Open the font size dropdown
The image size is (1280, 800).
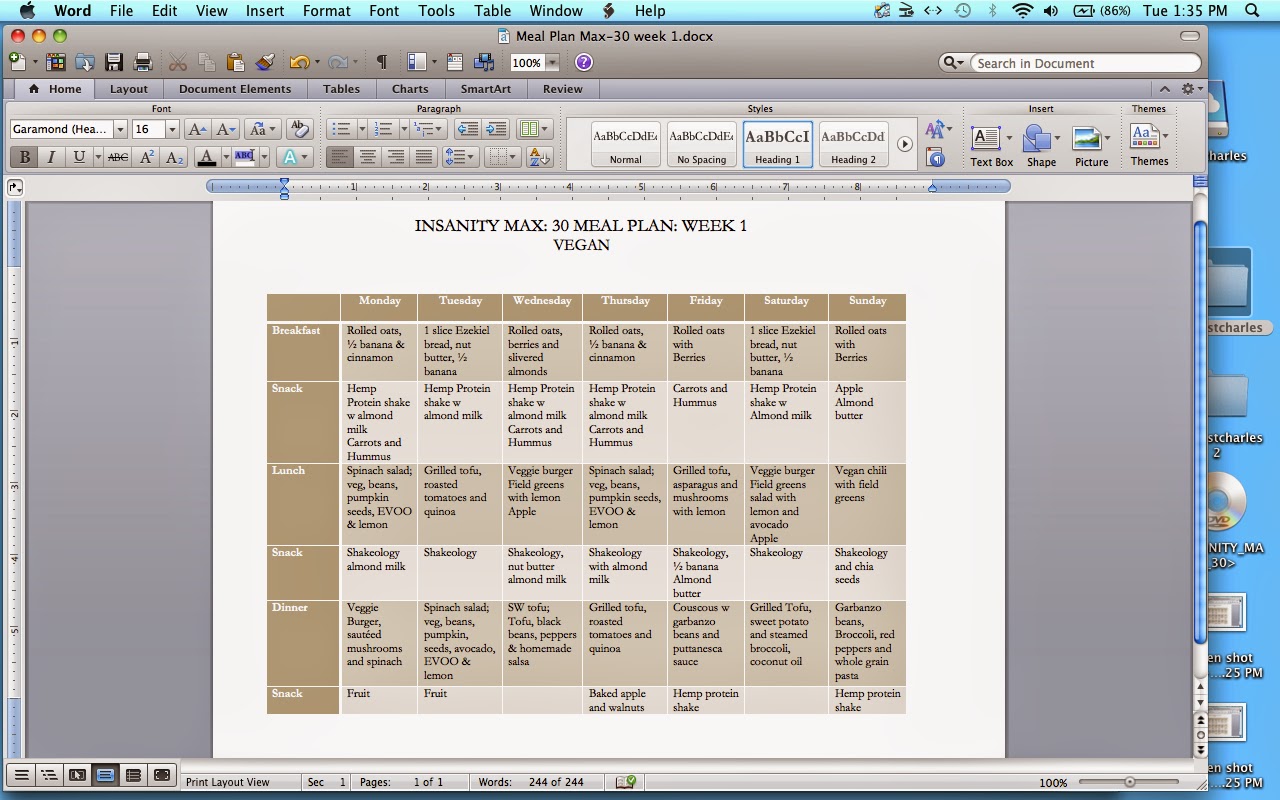pos(172,129)
